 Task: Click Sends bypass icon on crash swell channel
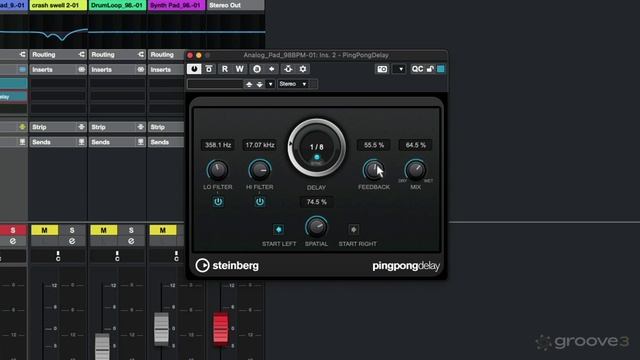pyautogui.click(x=81, y=142)
